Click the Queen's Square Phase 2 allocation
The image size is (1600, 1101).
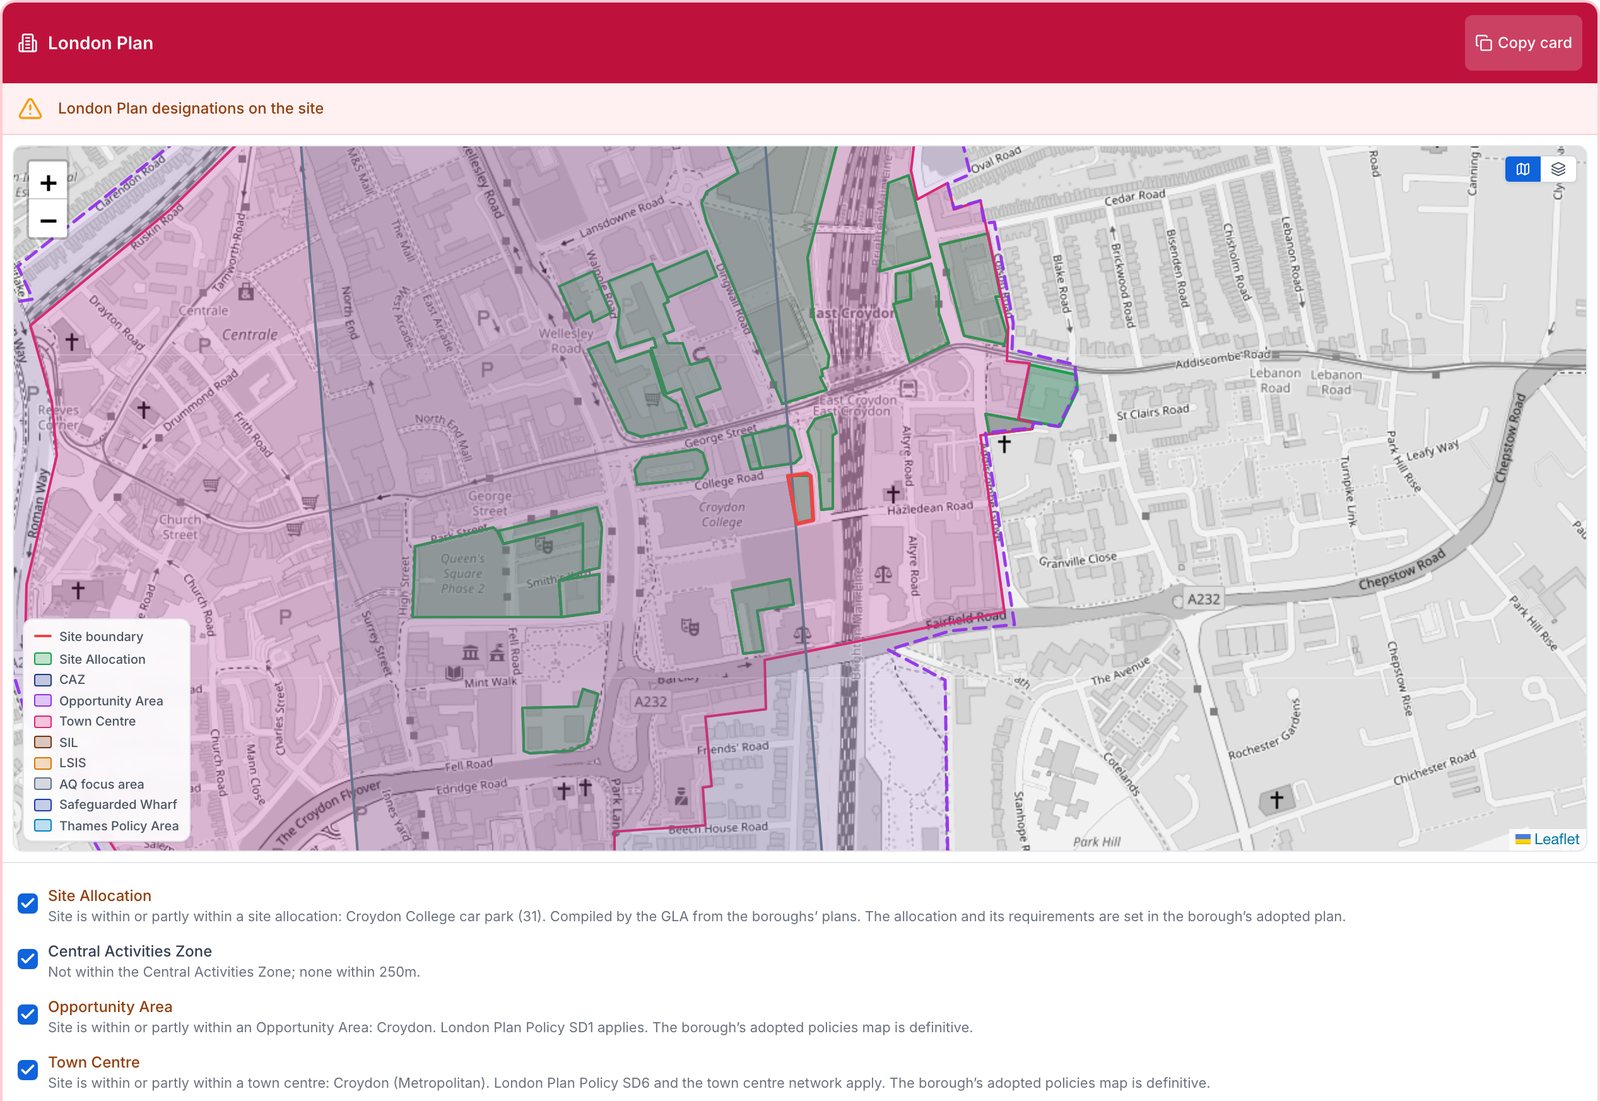(x=462, y=574)
